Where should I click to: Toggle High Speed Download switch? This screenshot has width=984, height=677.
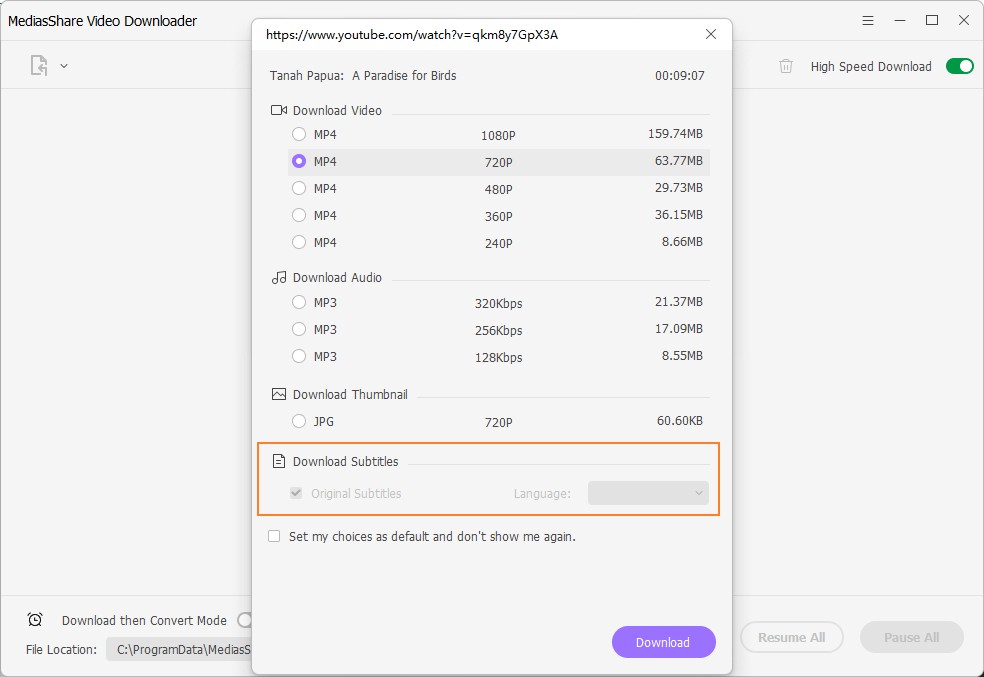[x=959, y=66]
